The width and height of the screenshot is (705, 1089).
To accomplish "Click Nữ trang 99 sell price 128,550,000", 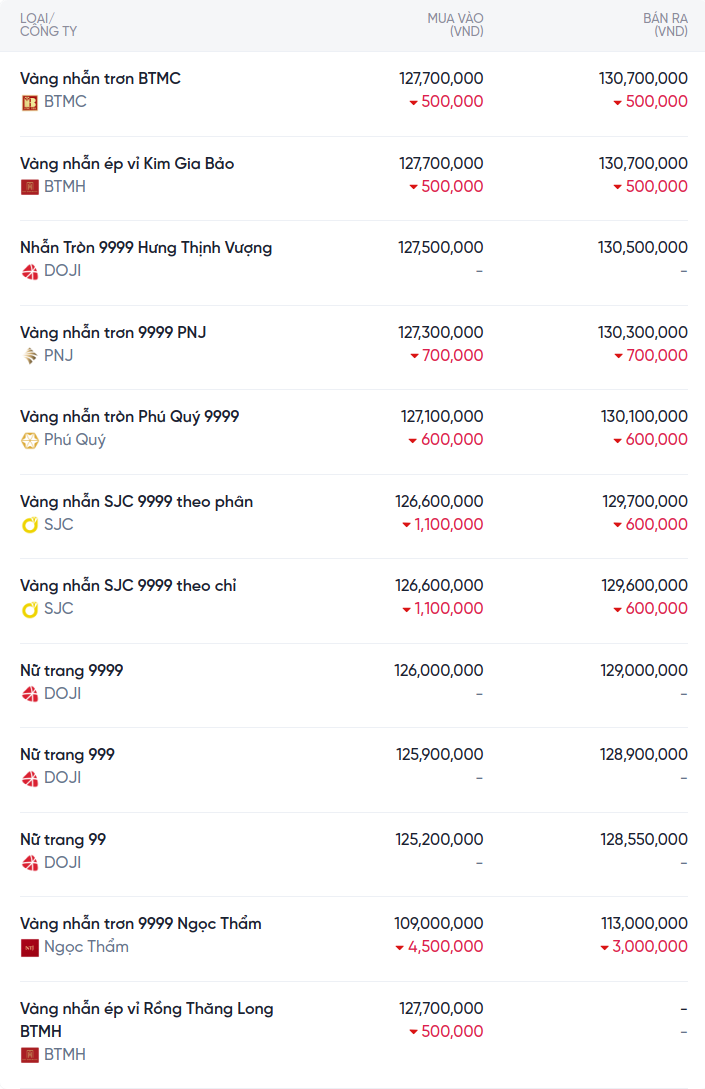I will (x=644, y=839).
